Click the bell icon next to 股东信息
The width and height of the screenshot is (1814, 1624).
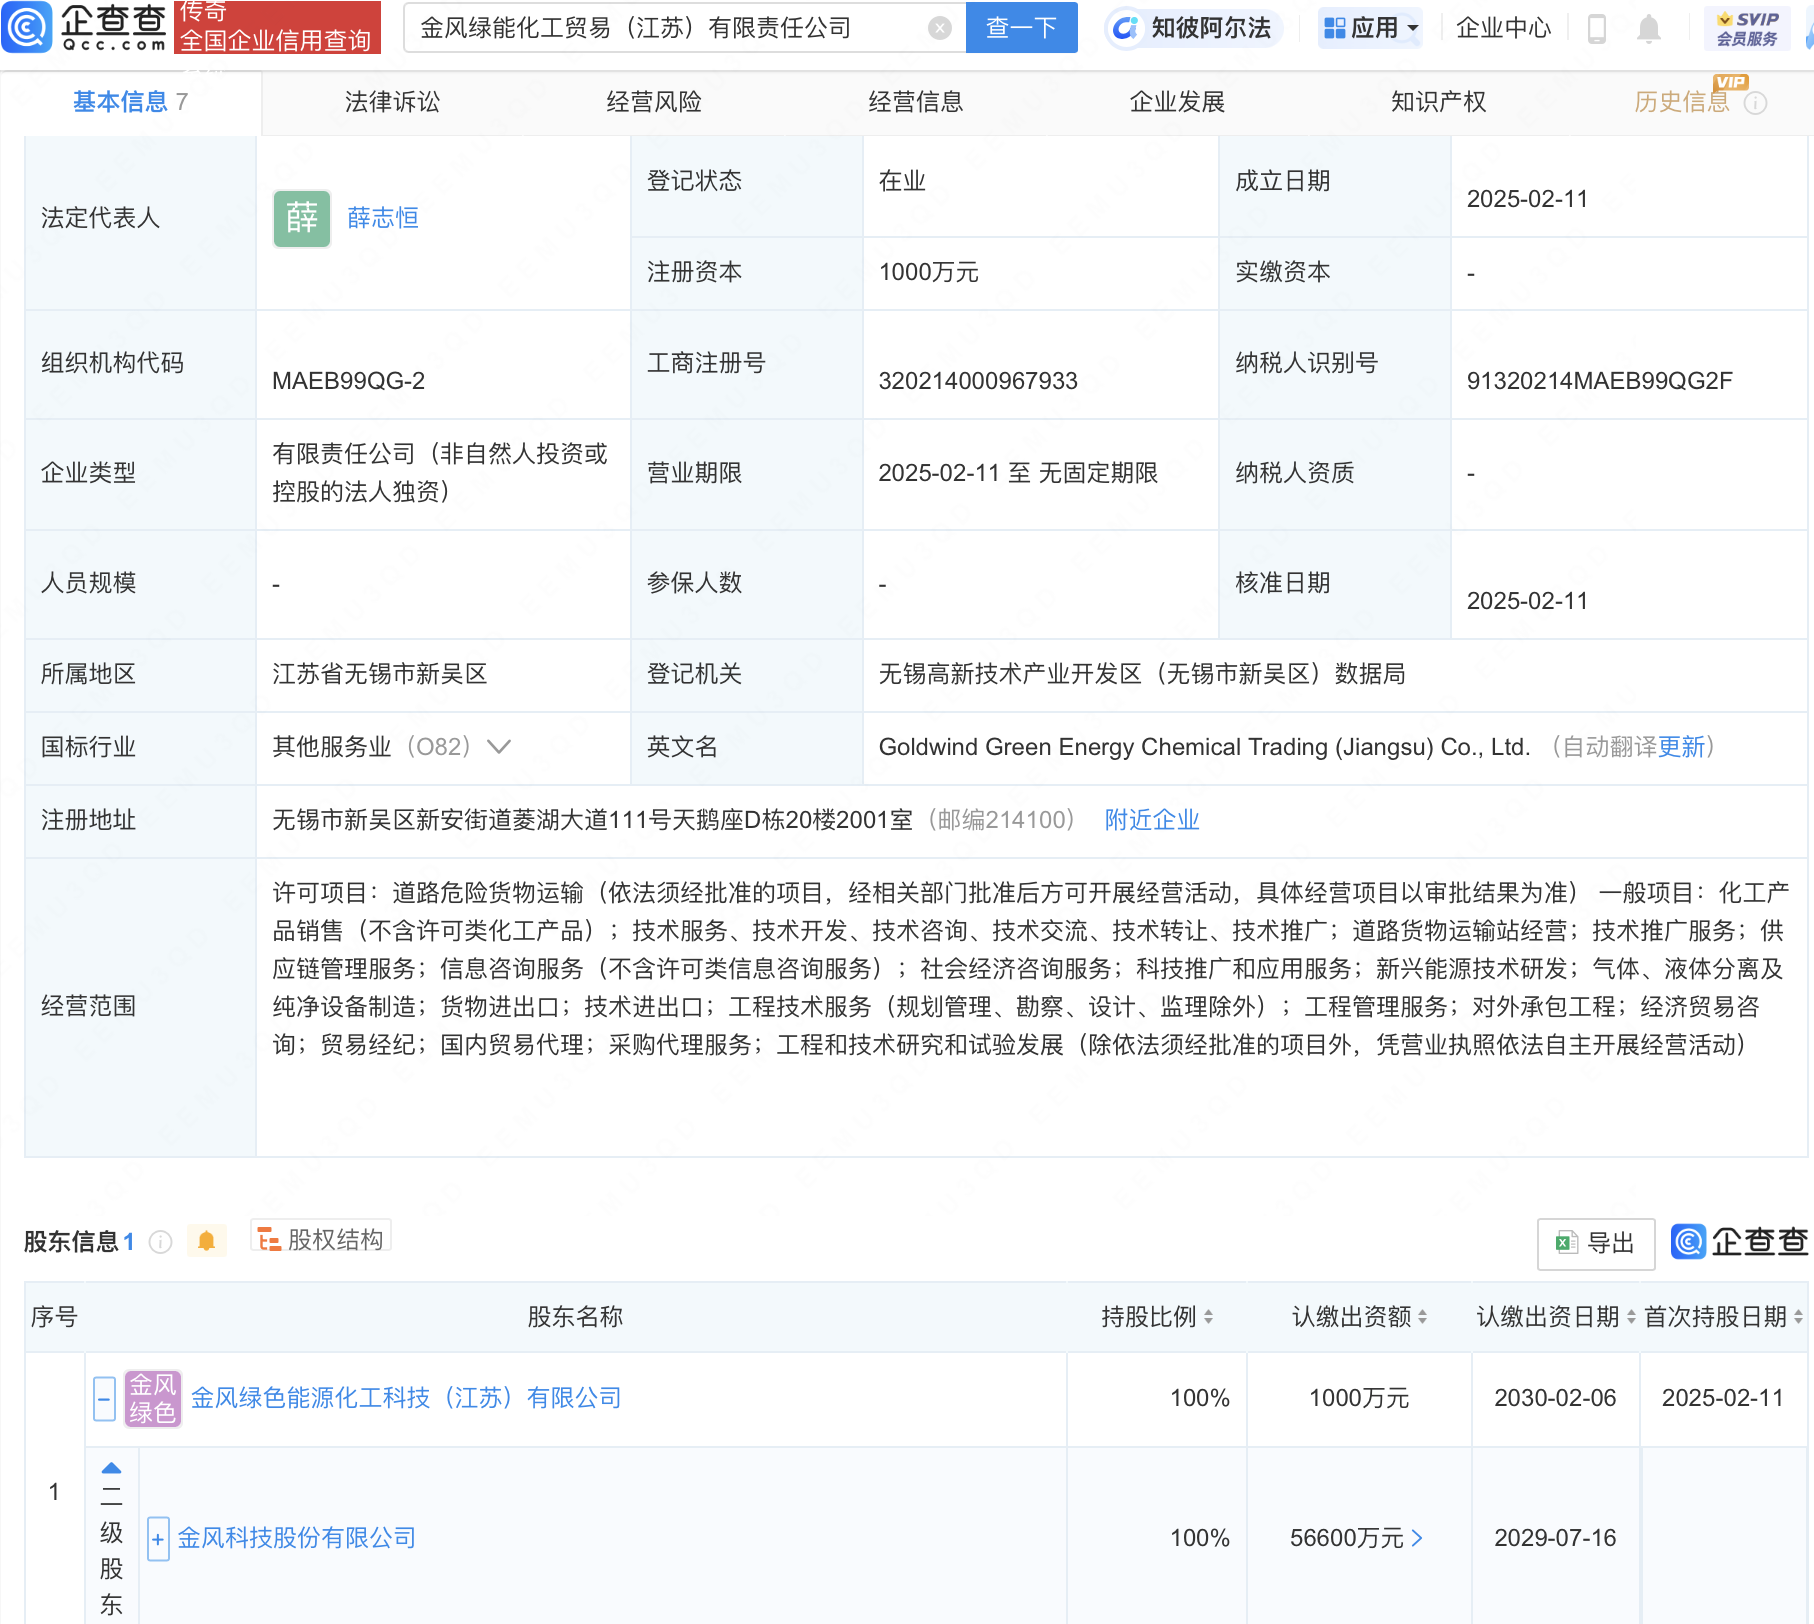coord(208,1240)
